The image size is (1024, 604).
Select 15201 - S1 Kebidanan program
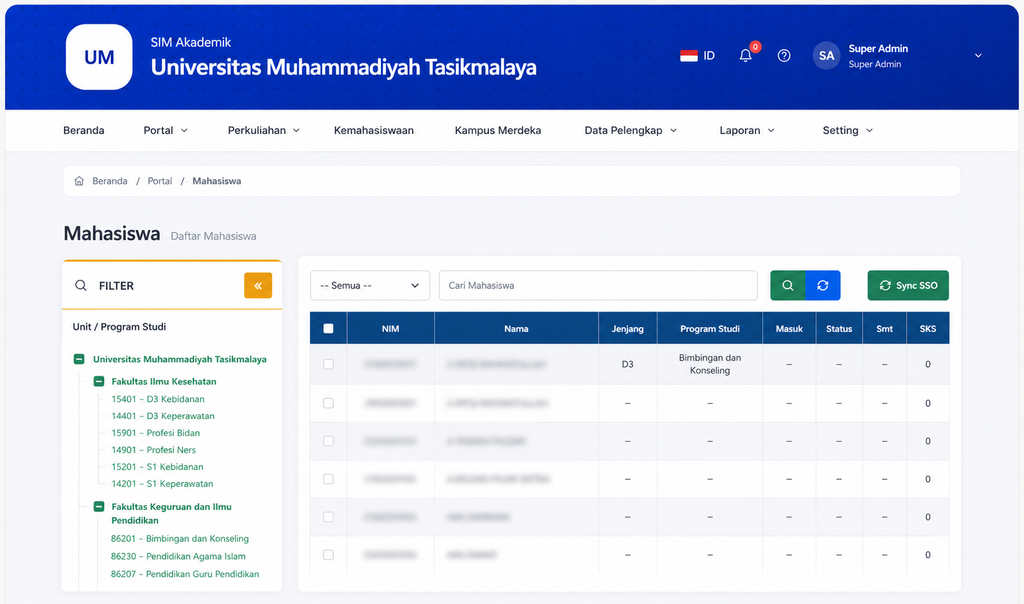pyautogui.click(x=157, y=467)
